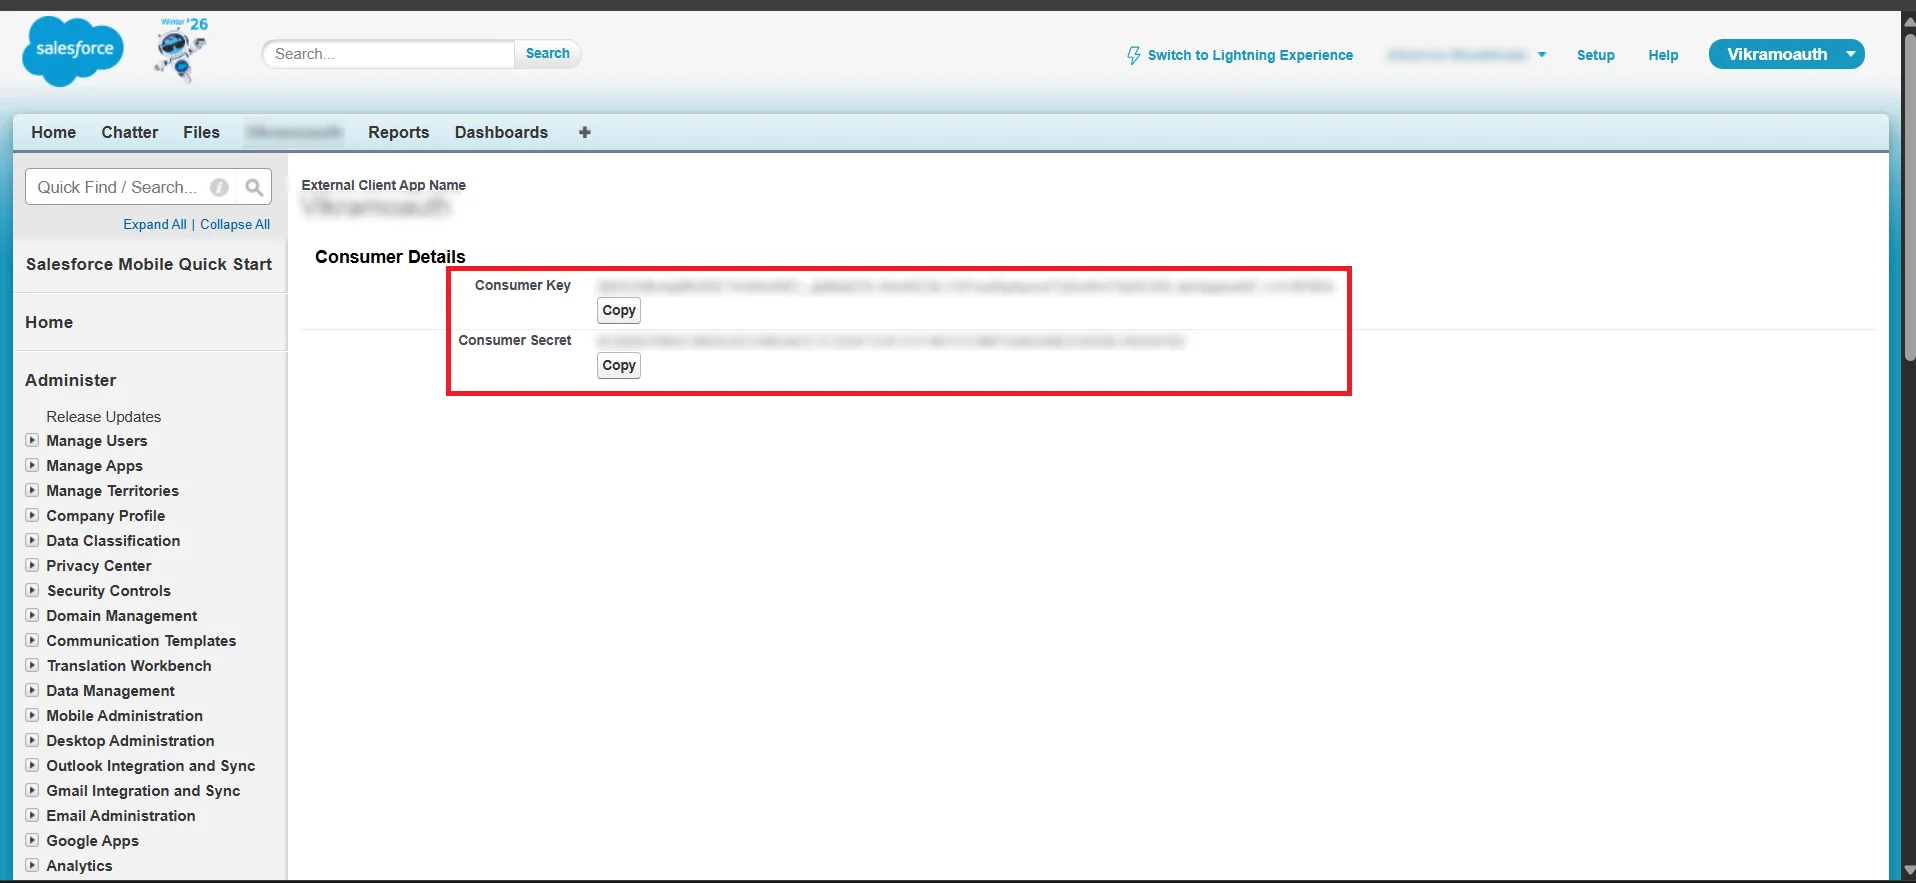Image resolution: width=1916 pixels, height=883 pixels.
Task: Open the Files tab
Action: click(201, 132)
